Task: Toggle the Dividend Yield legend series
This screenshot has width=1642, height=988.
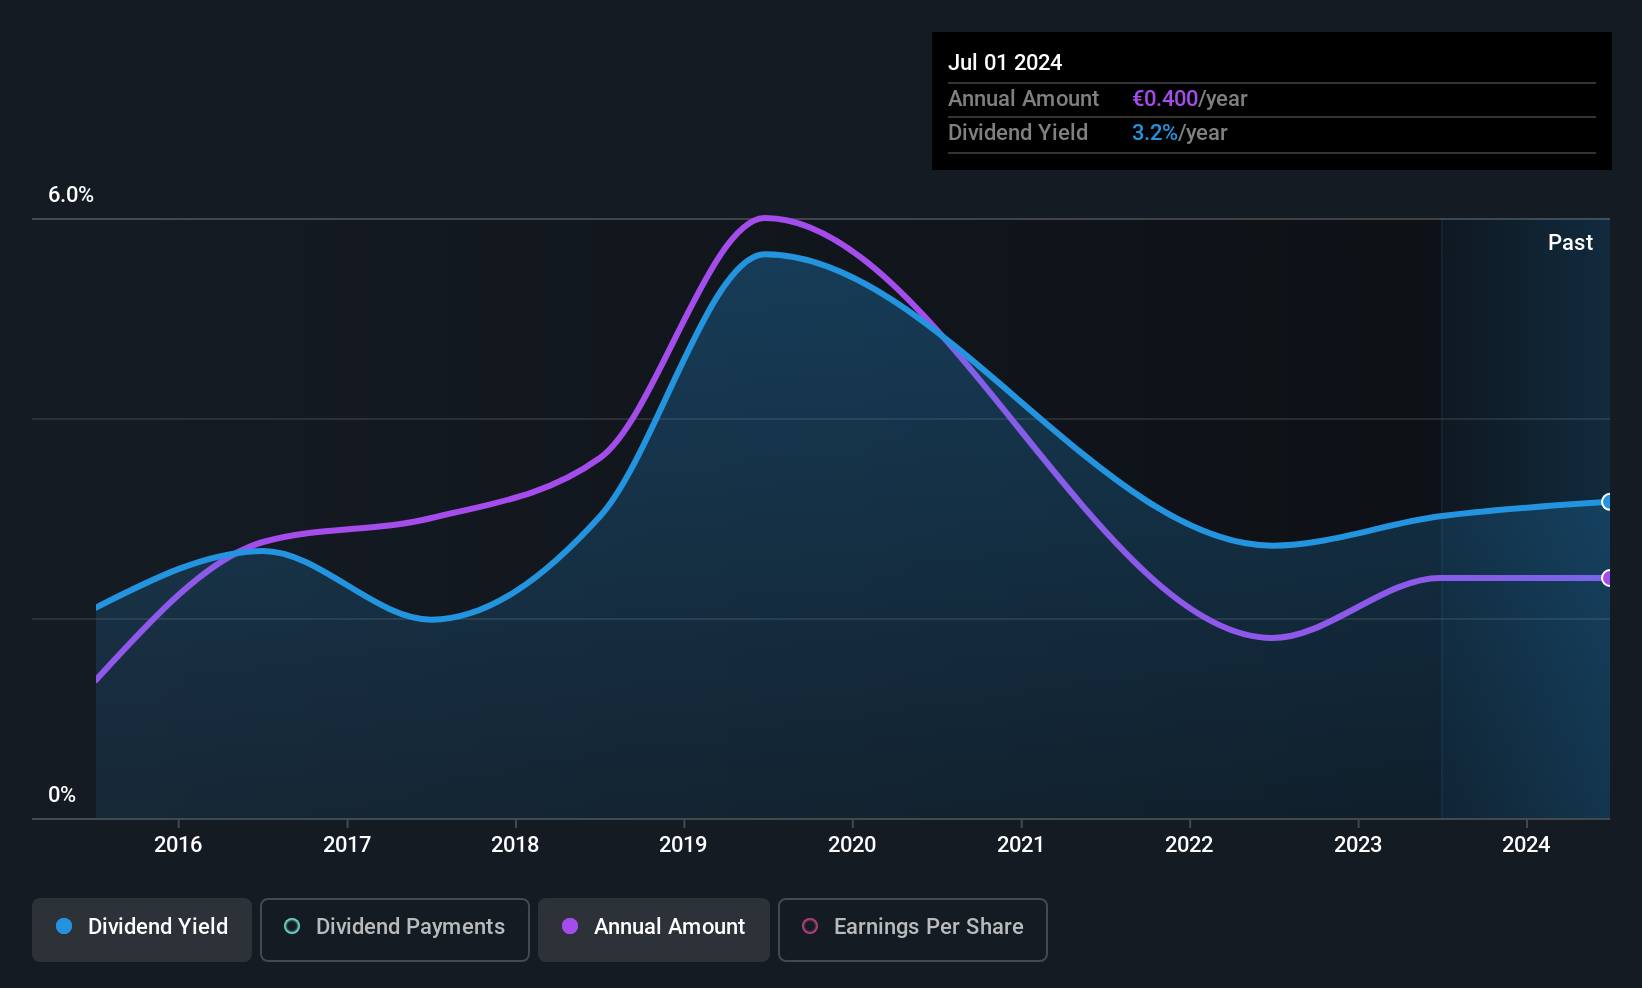Action: [142, 929]
